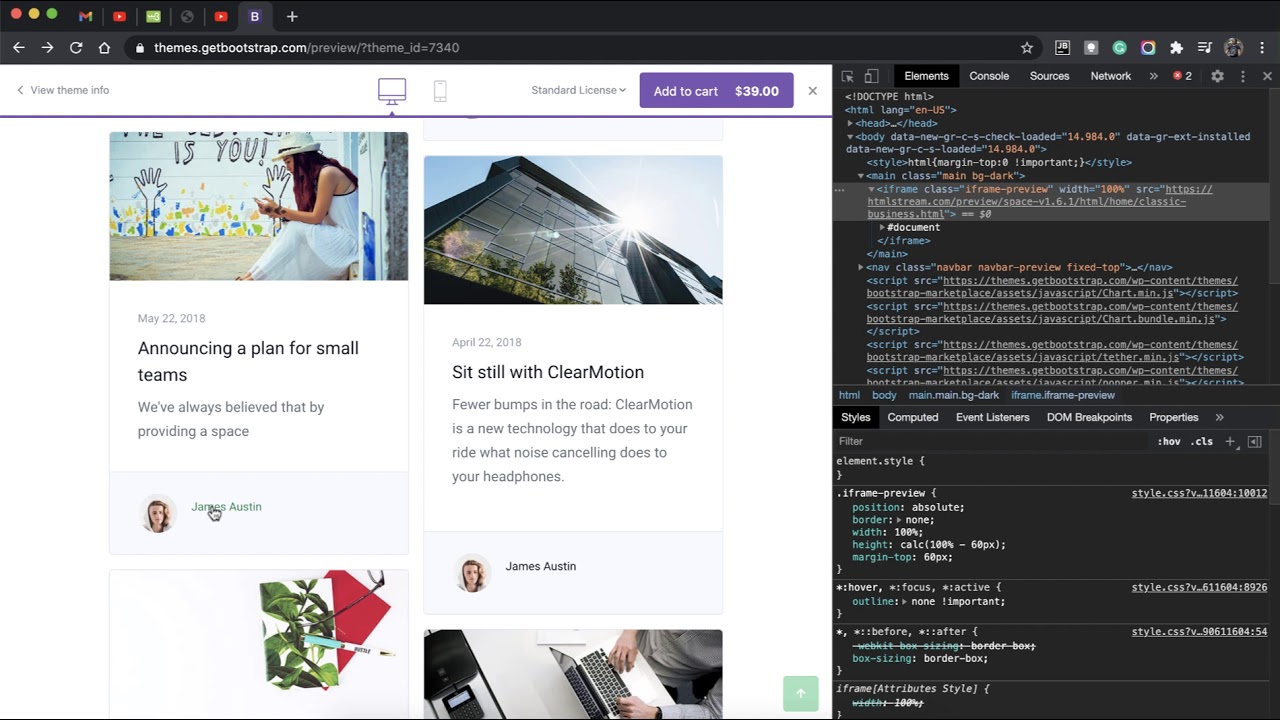This screenshot has height=720, width=1280.
Task: Collapse the main bg-dark node
Action: 860,176
